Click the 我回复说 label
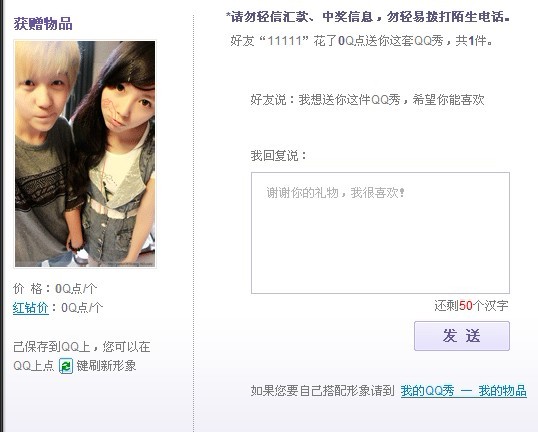The image size is (538, 432). coord(278,156)
